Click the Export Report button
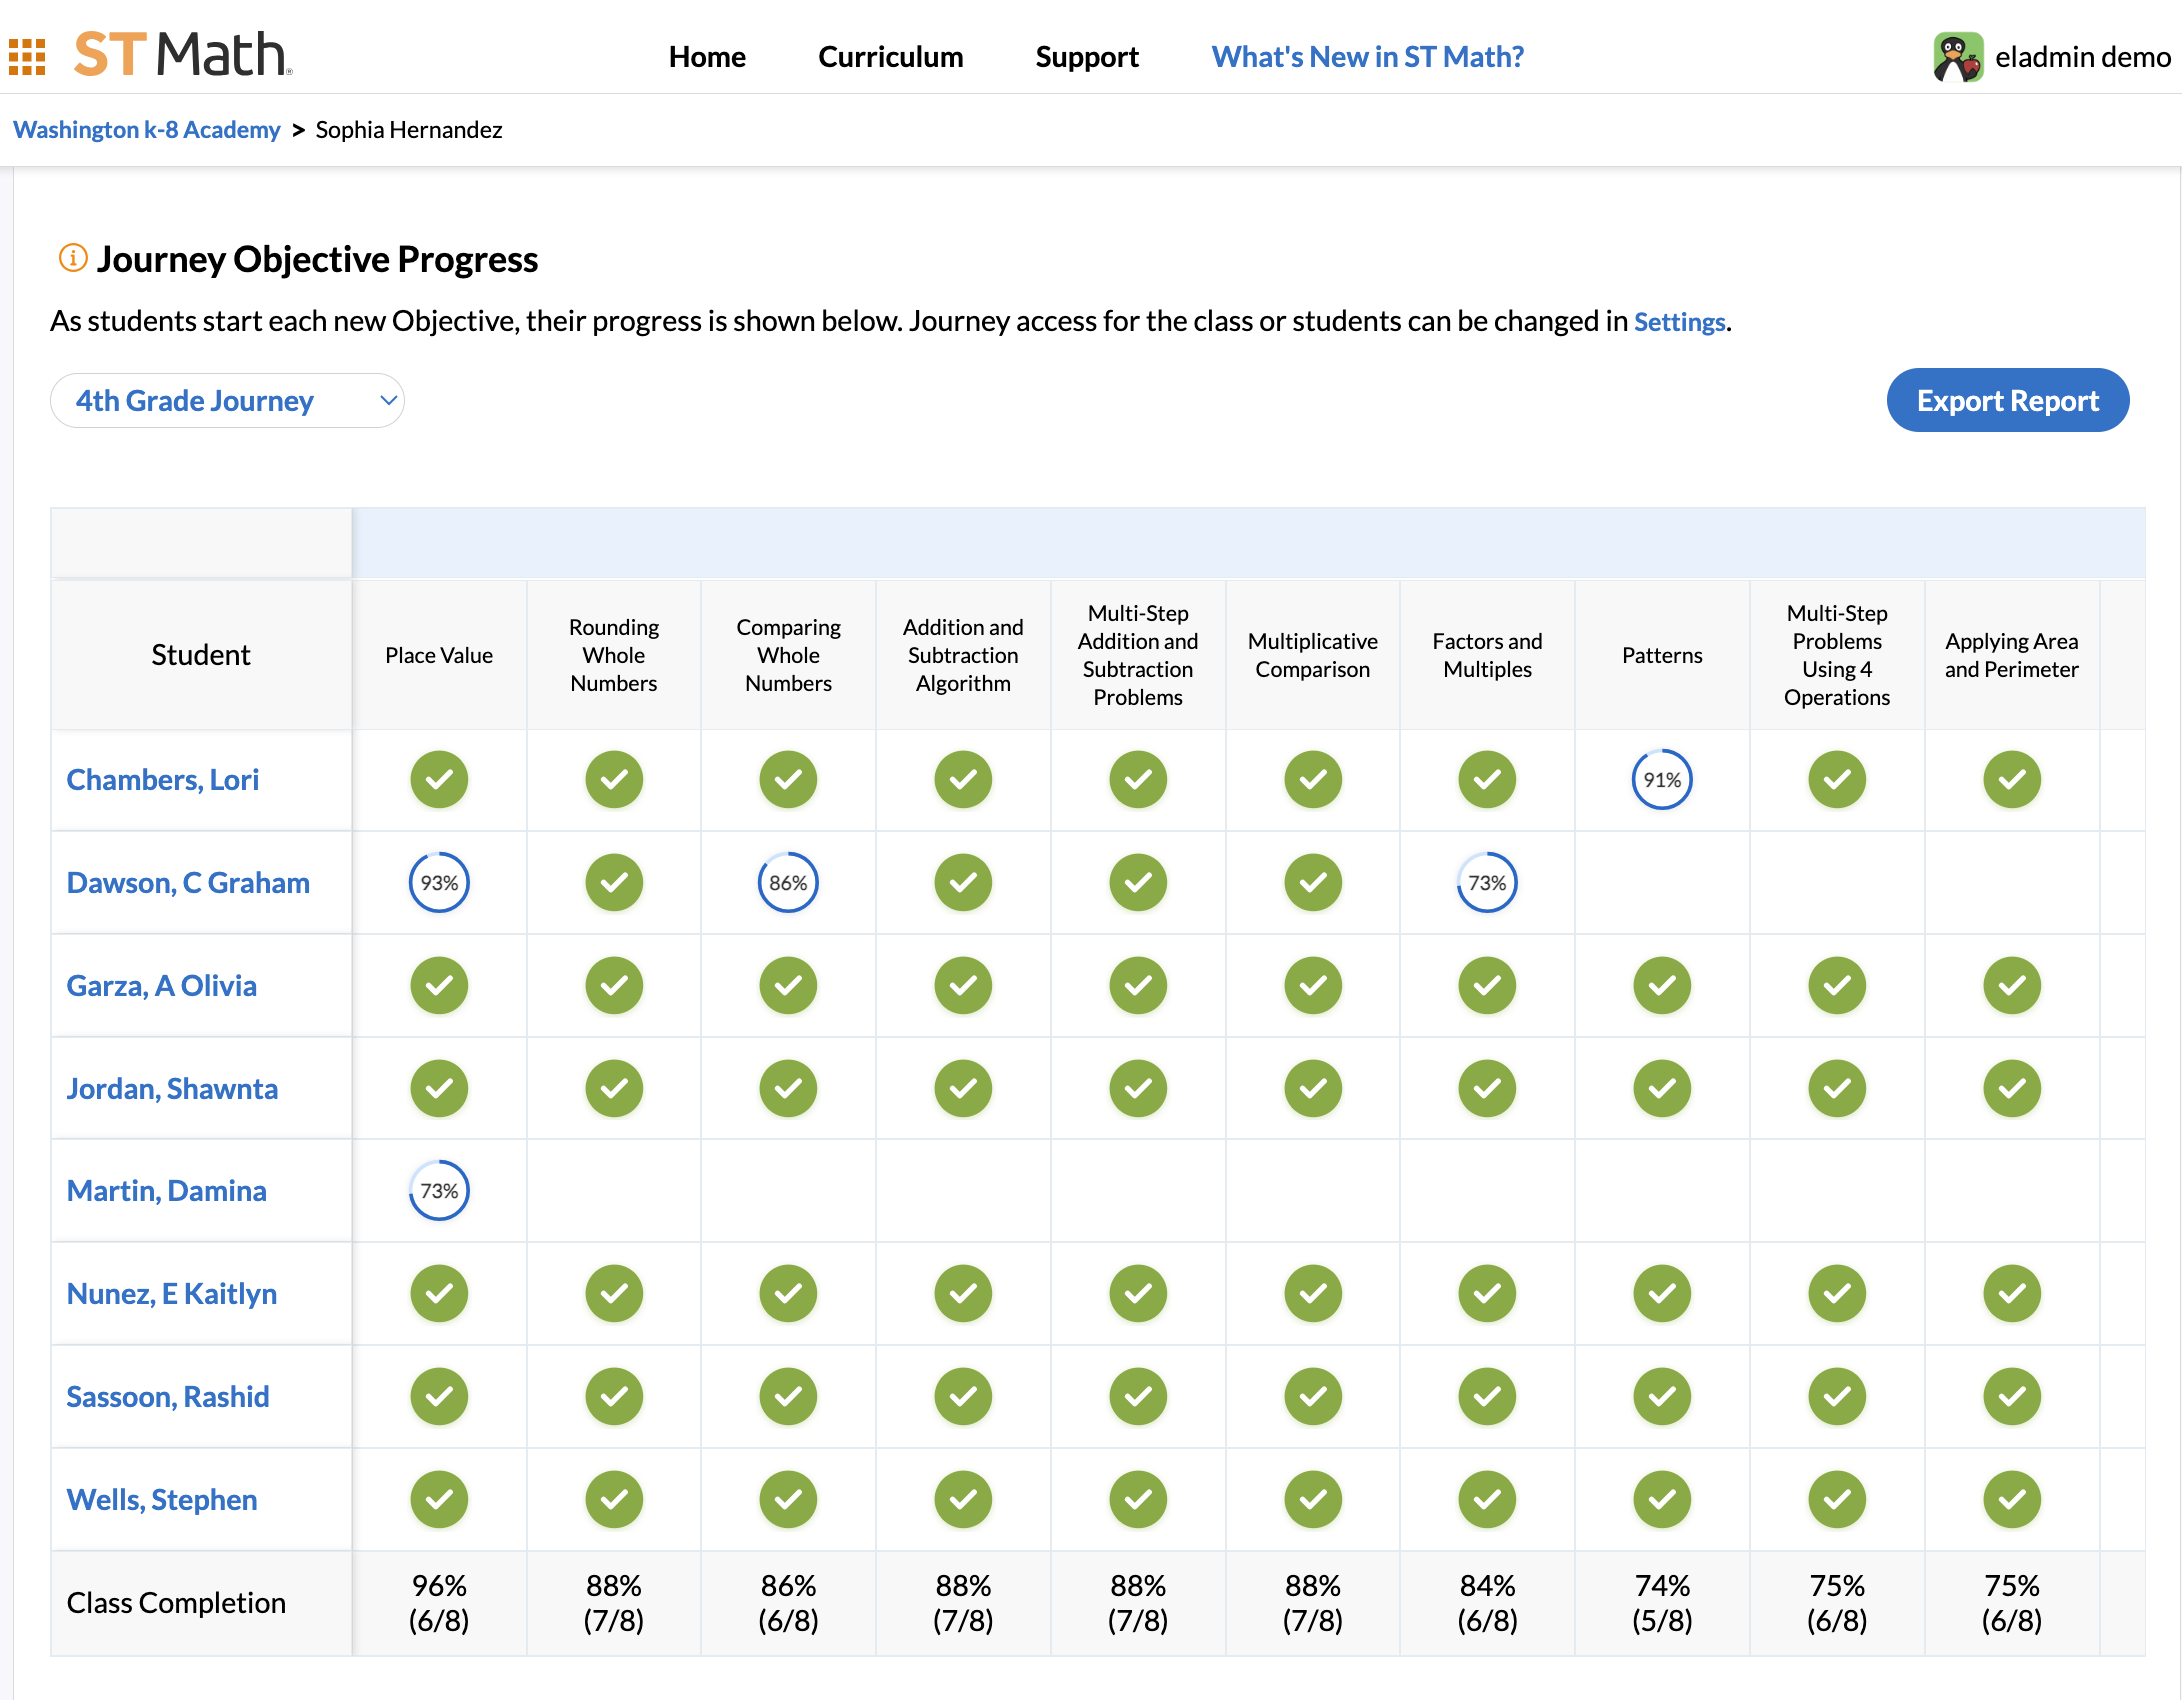This screenshot has height=1700, width=2182. [x=2007, y=401]
